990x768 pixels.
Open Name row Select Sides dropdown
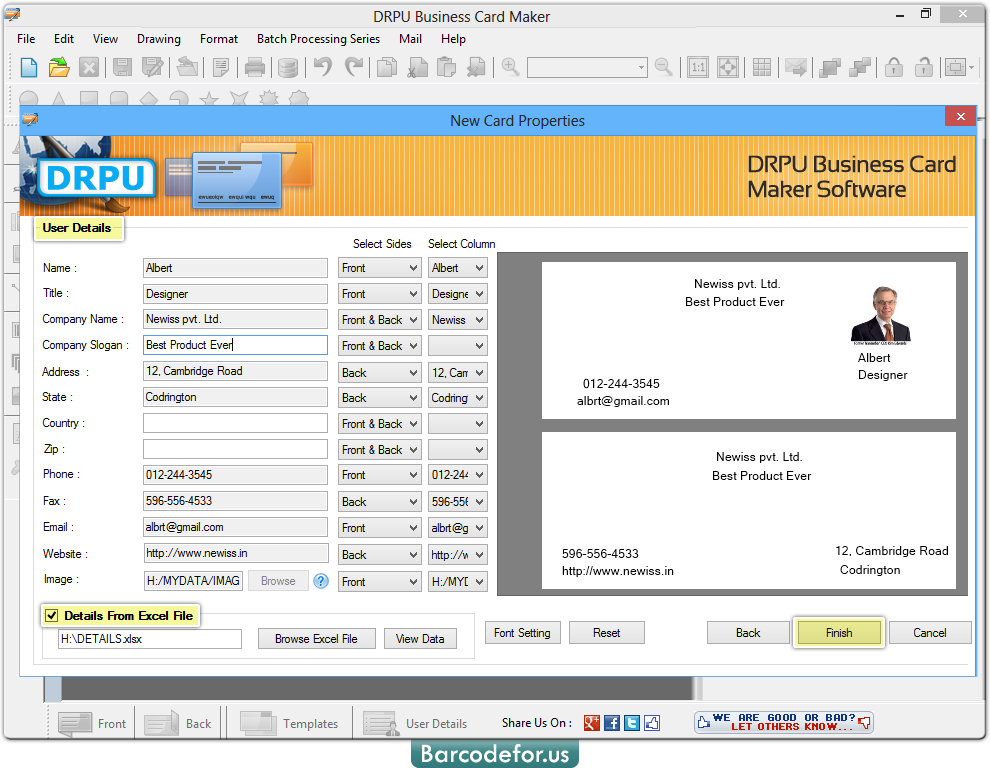379,268
